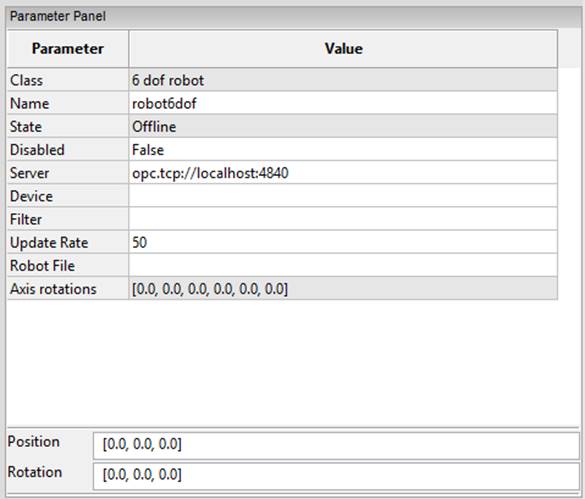Select the 'Update Rate' parameter label
The width and height of the screenshot is (585, 499).
(68, 242)
